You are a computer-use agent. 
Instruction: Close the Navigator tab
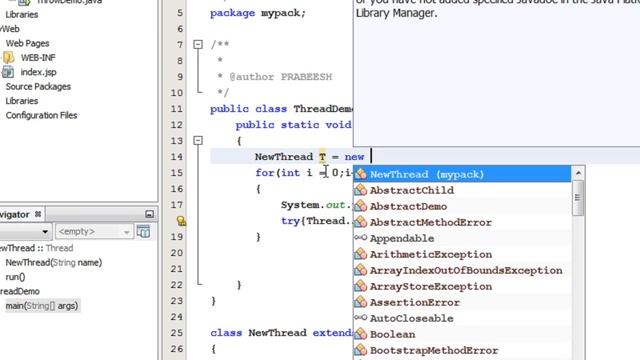coord(38,214)
